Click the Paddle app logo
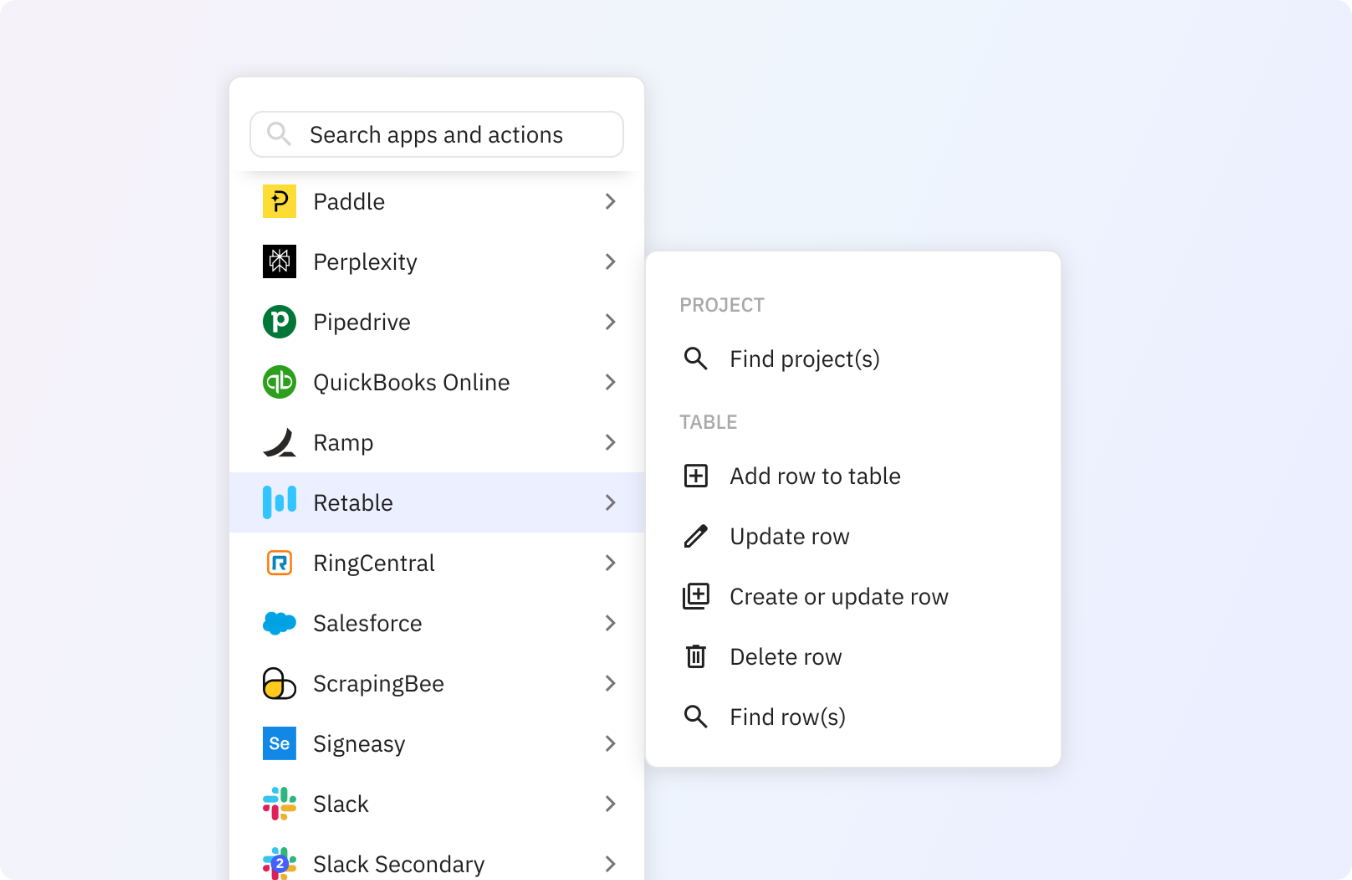 (279, 201)
